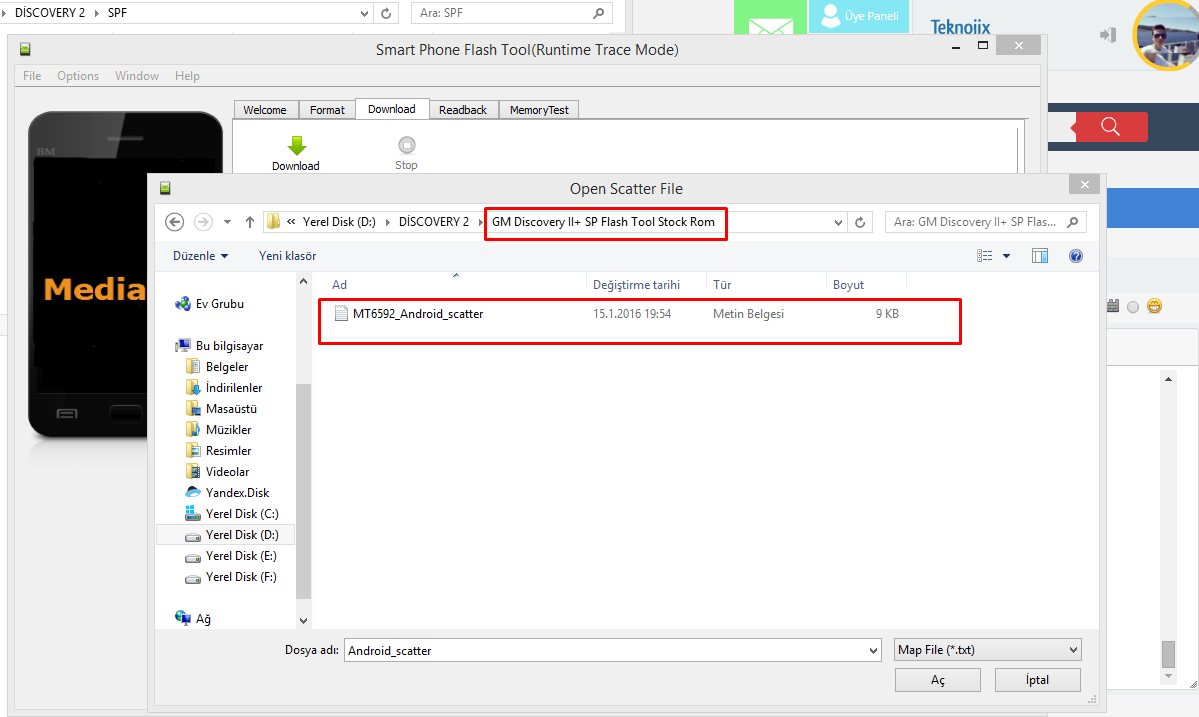Expand the view options dropdown arrow
The width and height of the screenshot is (1199, 717).
[1006, 256]
